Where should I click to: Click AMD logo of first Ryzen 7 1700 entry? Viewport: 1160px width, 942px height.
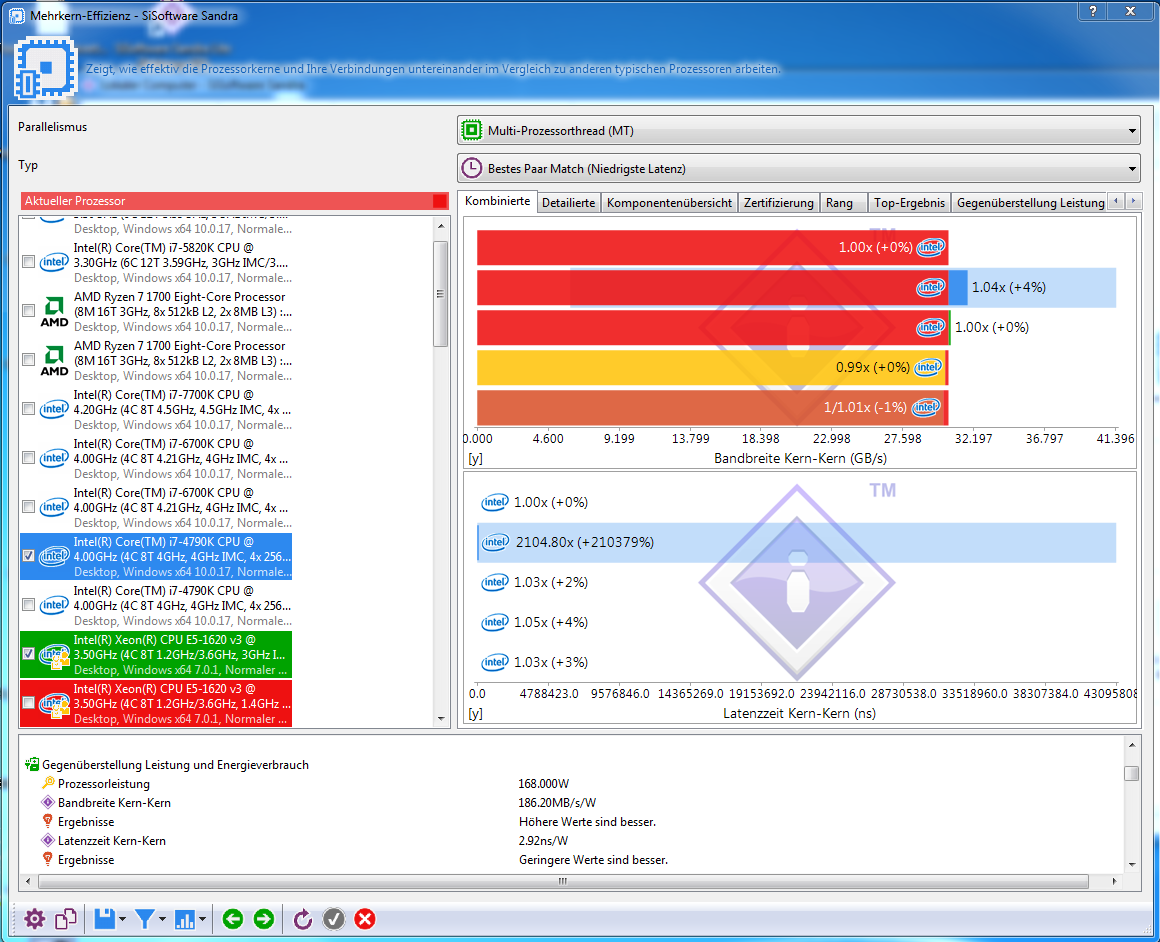[54, 311]
